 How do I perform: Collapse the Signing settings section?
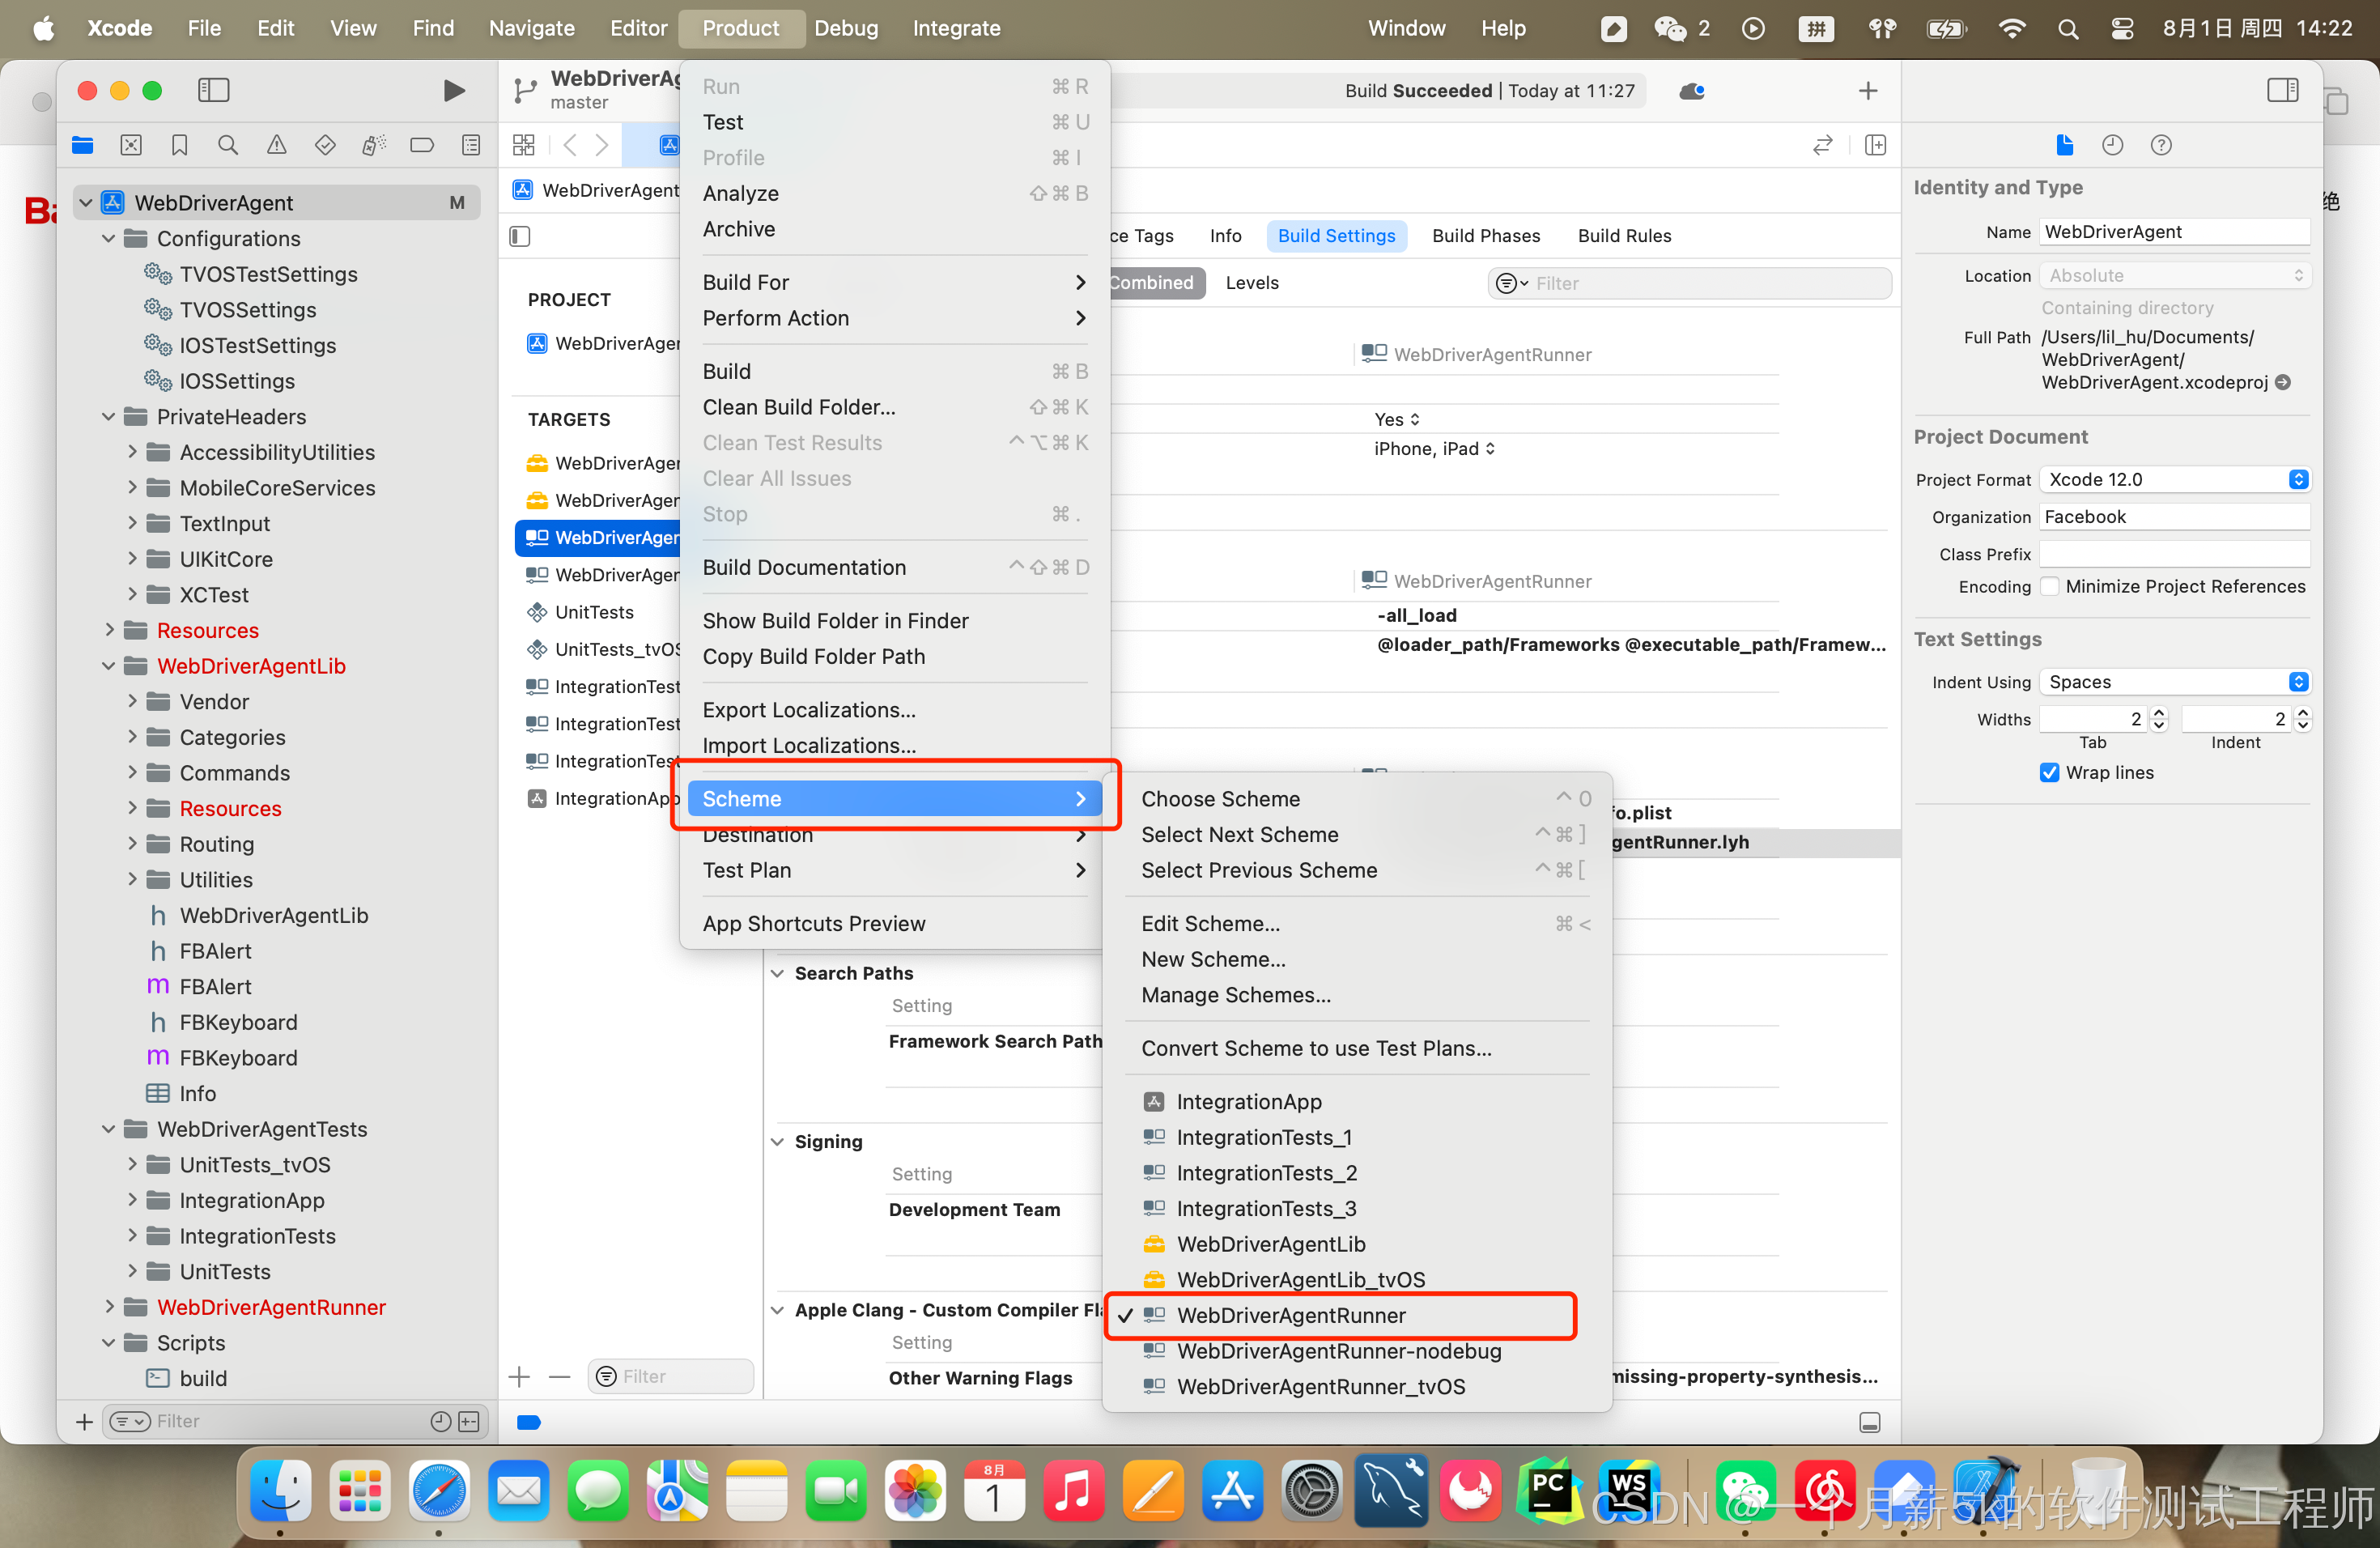point(778,1141)
